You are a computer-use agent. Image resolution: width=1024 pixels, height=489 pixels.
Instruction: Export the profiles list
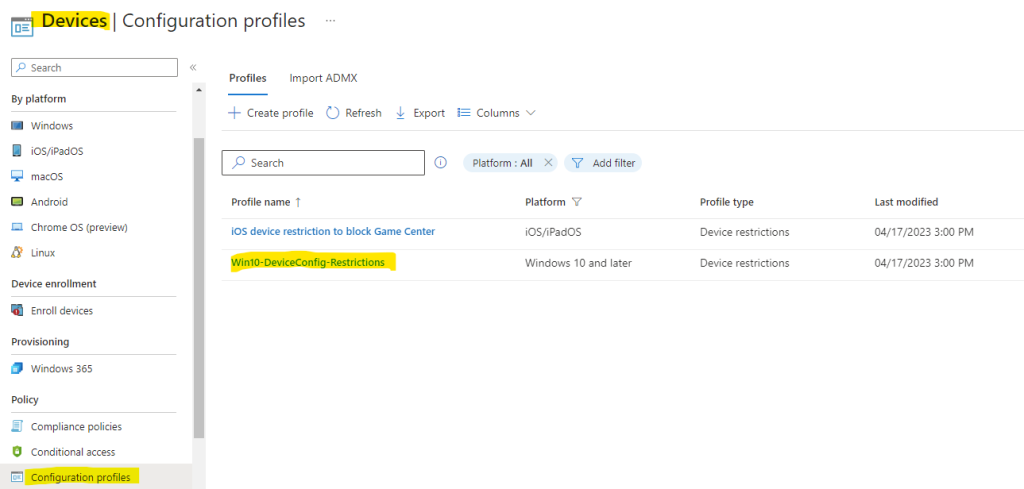click(420, 113)
